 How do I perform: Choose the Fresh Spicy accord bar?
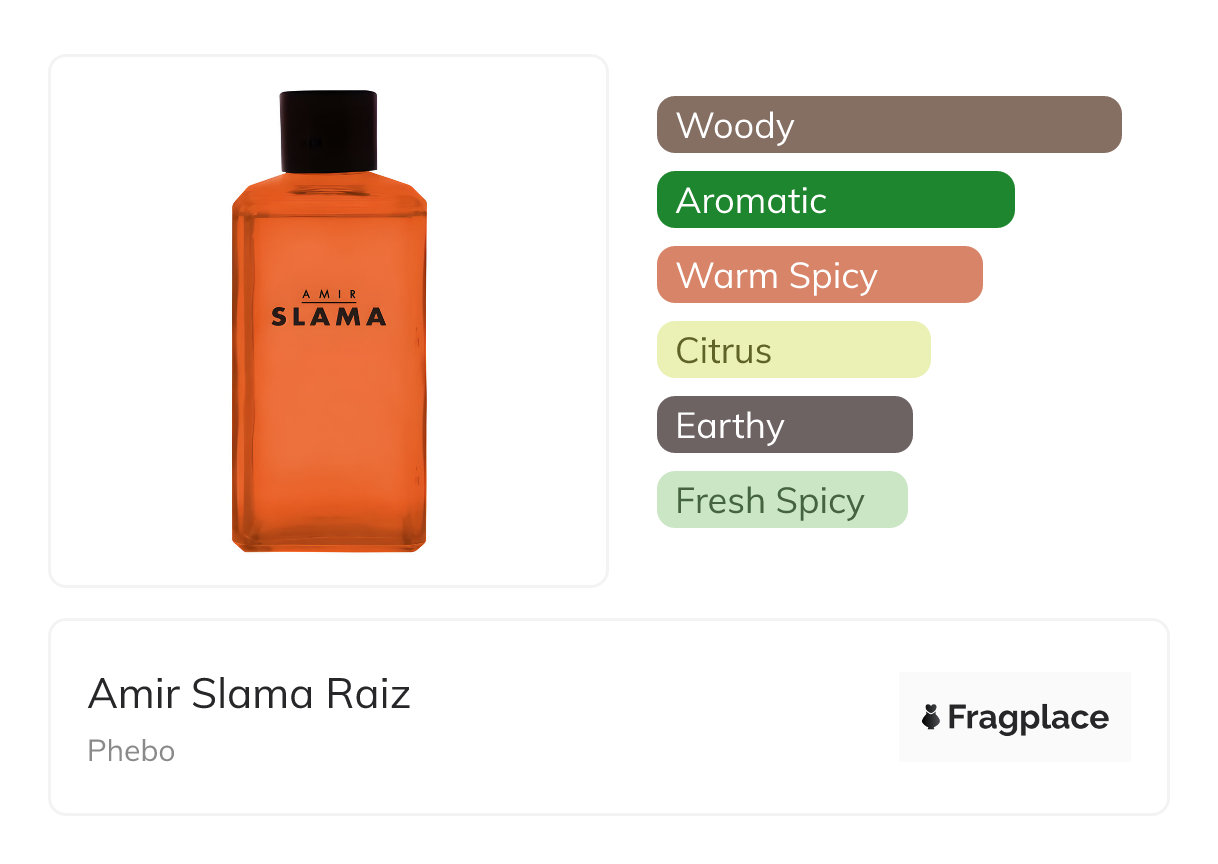(781, 500)
